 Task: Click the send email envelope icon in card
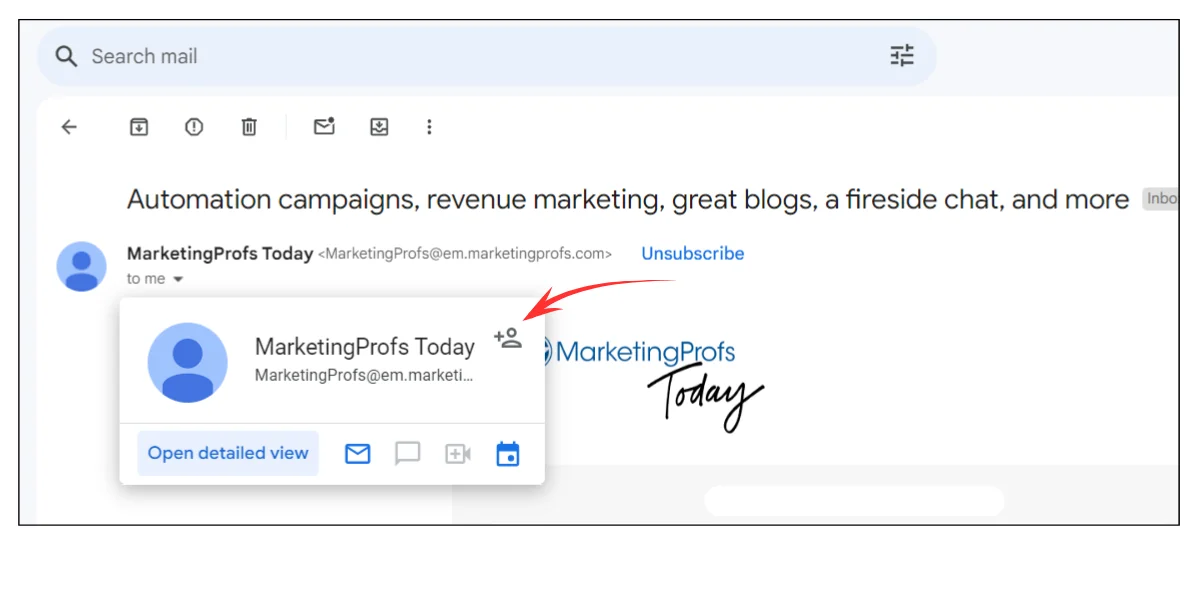358,454
